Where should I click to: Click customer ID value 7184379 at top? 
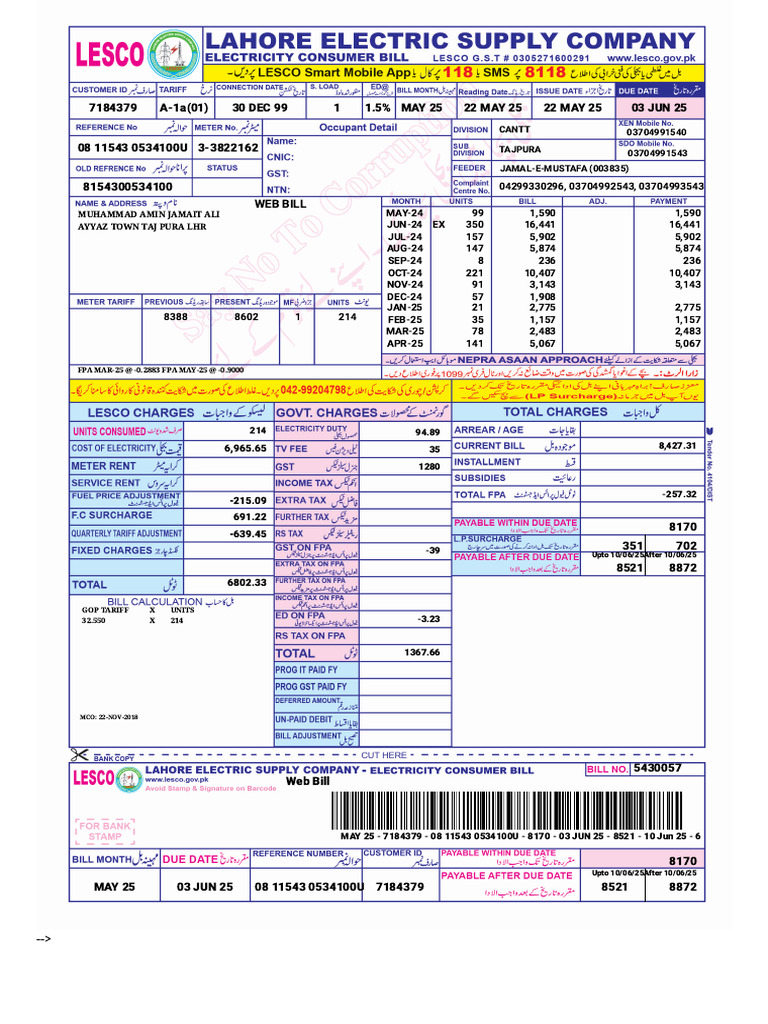[113, 108]
